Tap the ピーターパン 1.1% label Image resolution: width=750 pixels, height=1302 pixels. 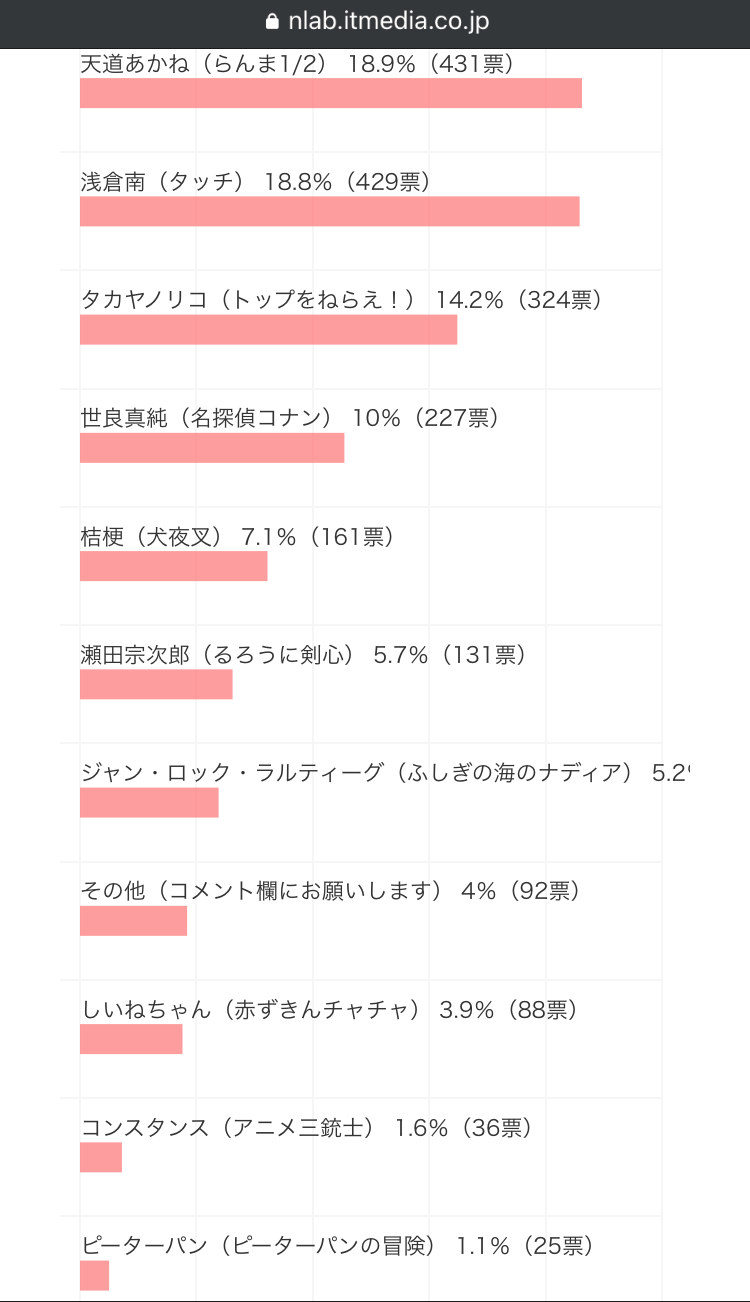pyautogui.click(x=338, y=1246)
